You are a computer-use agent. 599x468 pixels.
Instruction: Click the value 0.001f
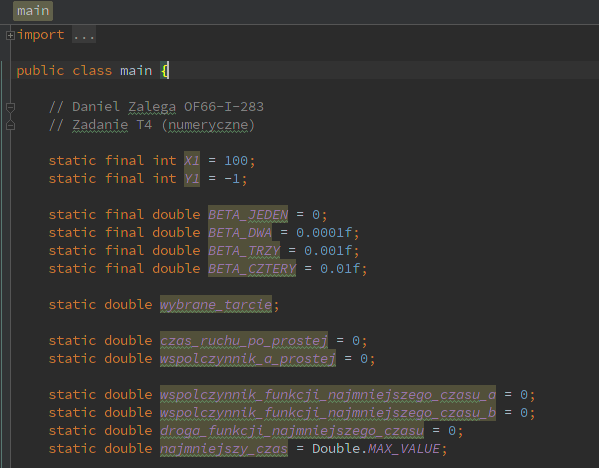click(328, 251)
